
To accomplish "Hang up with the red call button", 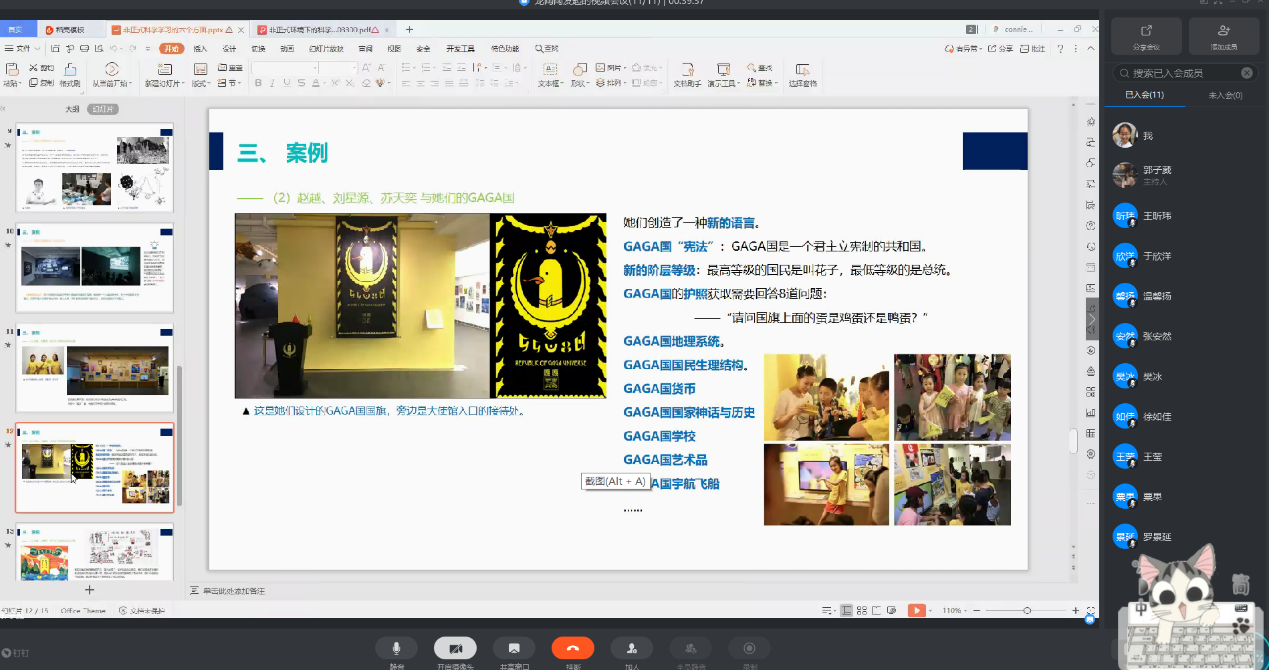I will (572, 648).
